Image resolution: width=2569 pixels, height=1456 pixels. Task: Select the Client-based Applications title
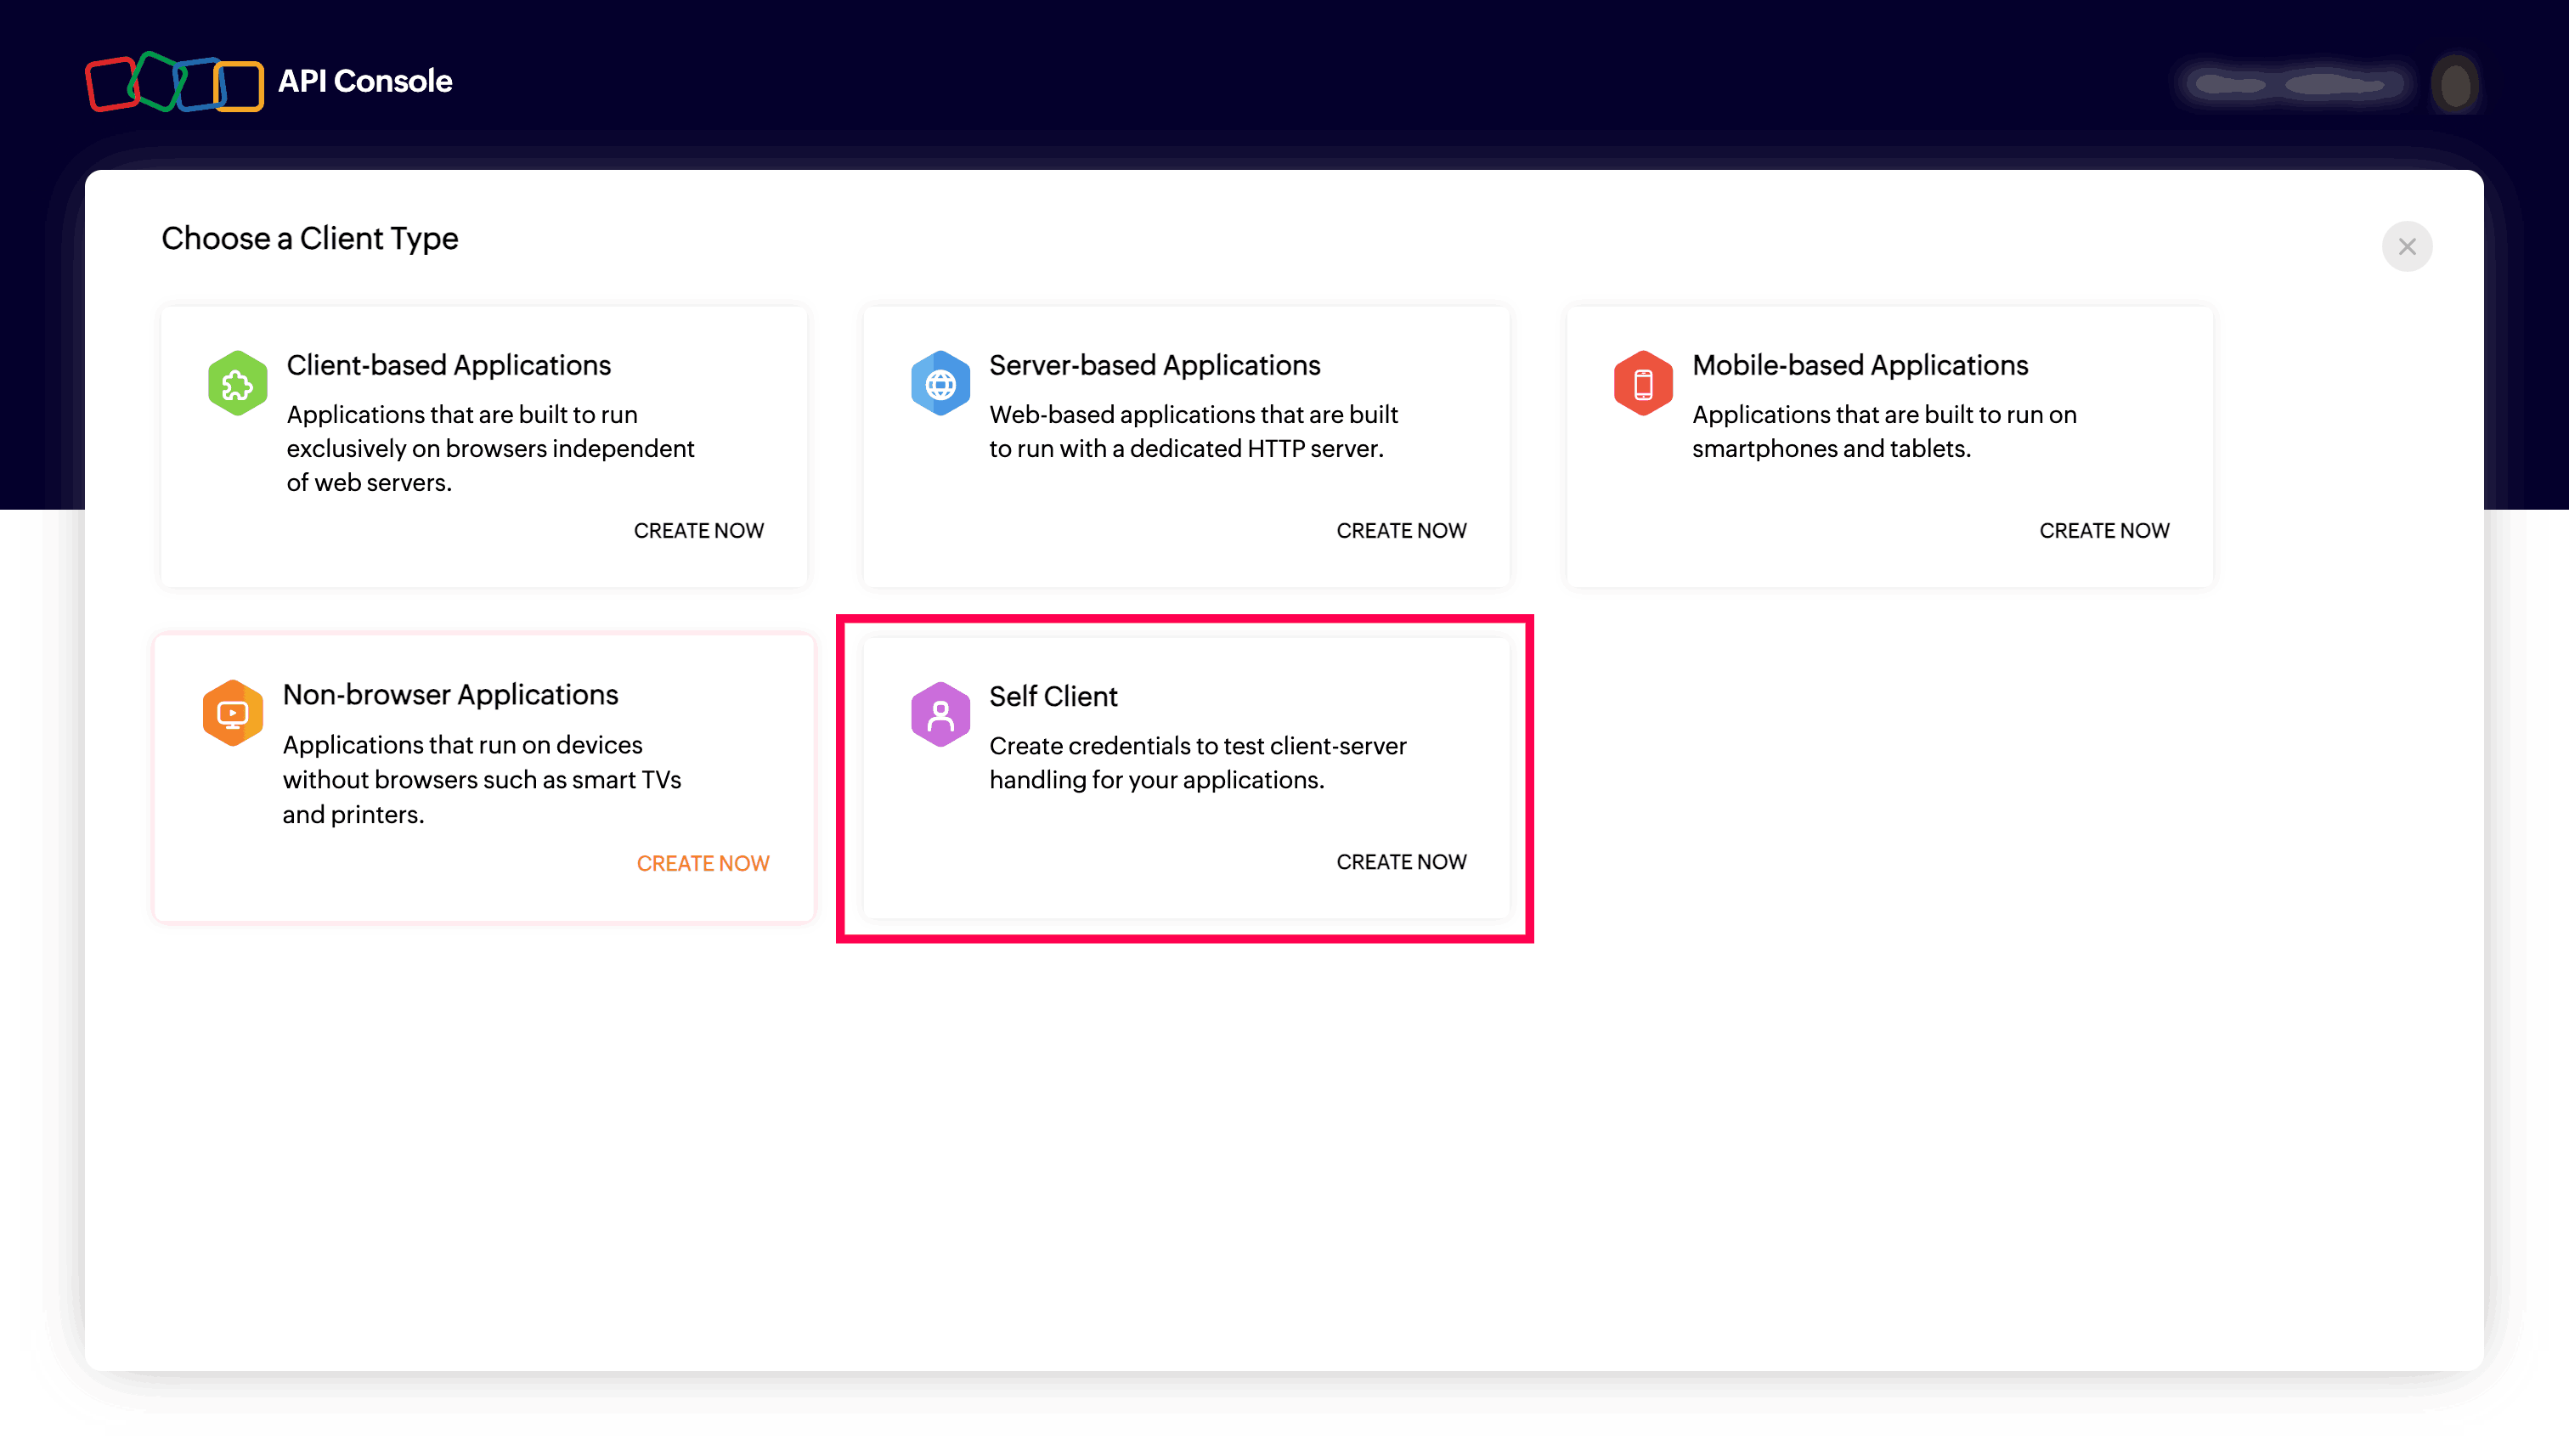pyautogui.click(x=448, y=365)
